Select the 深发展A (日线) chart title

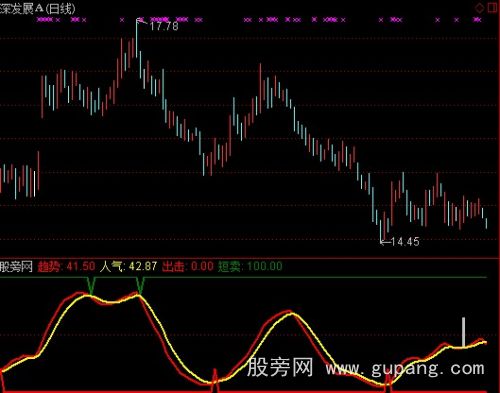[38, 9]
